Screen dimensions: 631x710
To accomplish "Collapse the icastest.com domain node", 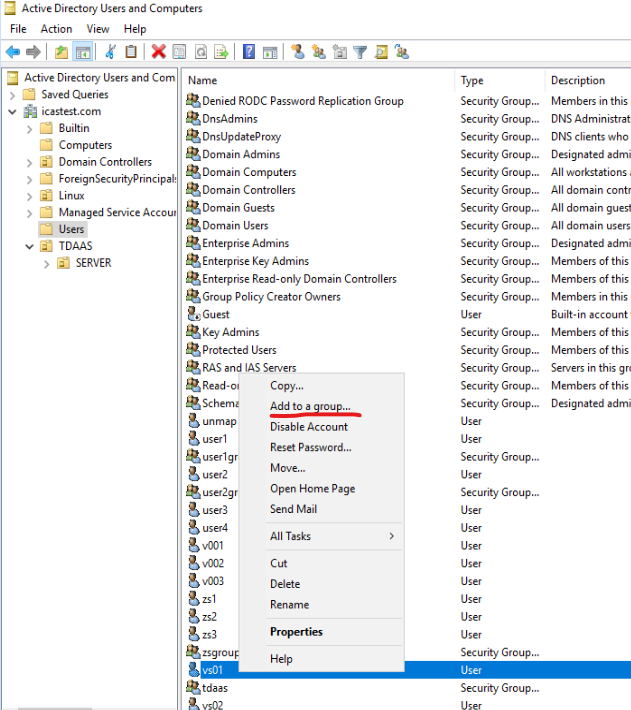I will tap(13, 112).
